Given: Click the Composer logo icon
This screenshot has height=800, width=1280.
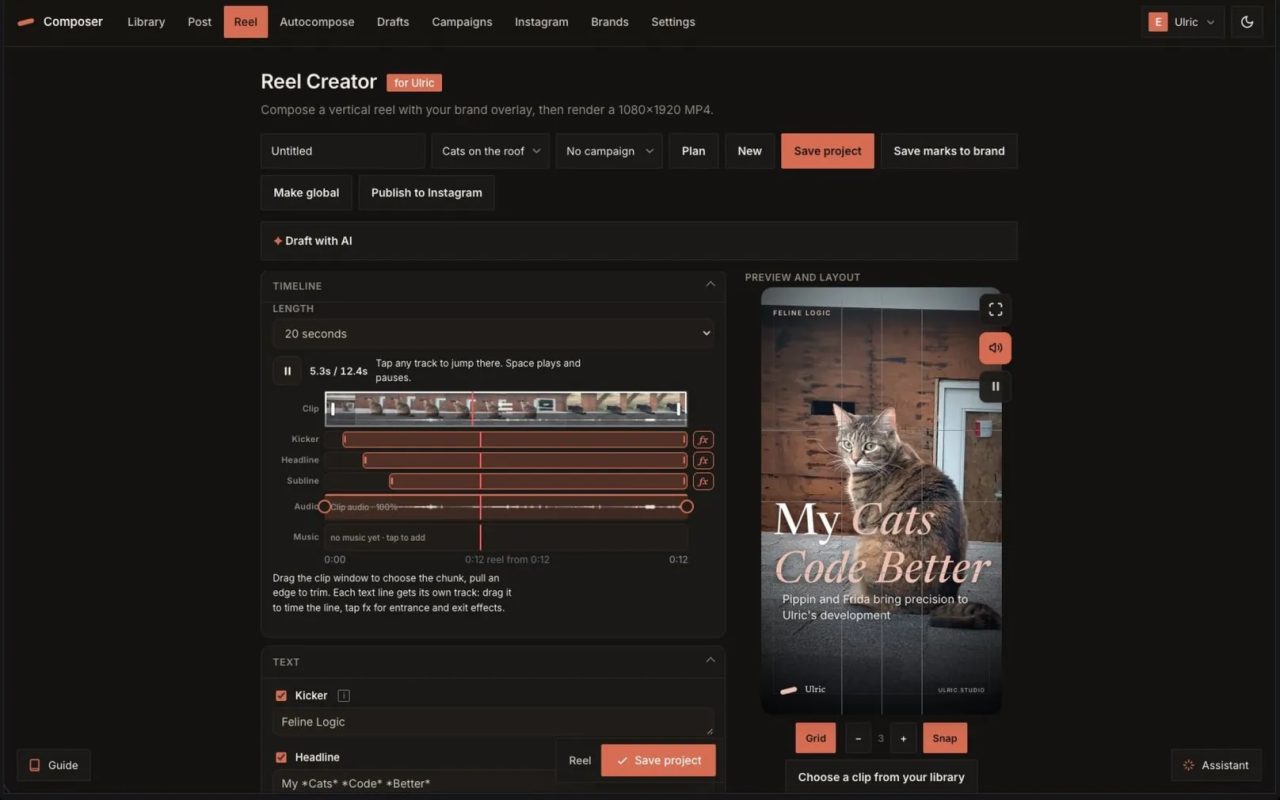Looking at the screenshot, I should [x=26, y=22].
